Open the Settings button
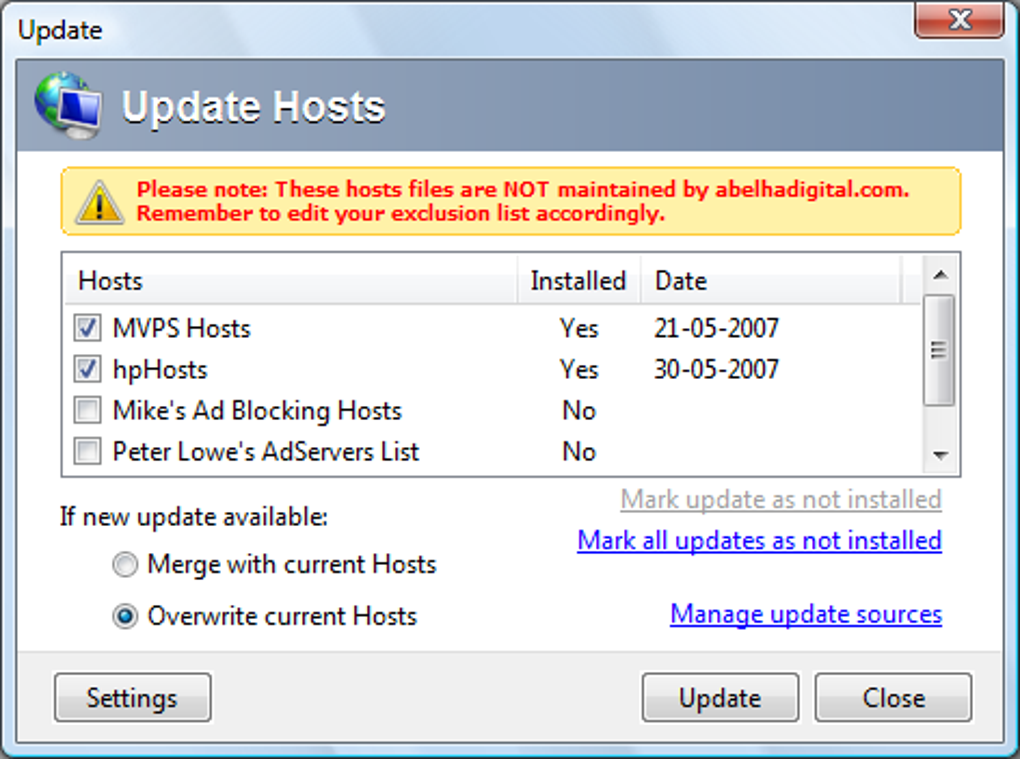Viewport: 1020px width, 759px height. tap(132, 698)
